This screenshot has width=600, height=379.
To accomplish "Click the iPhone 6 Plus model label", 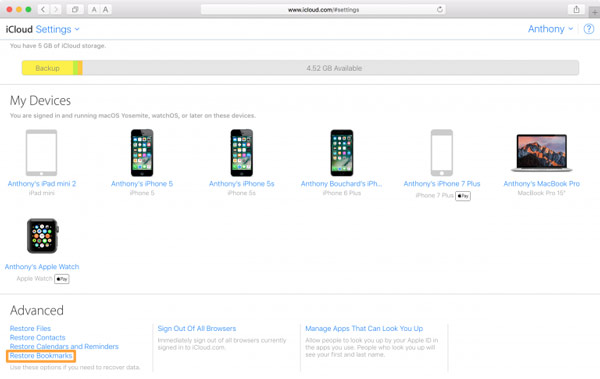I will [342, 193].
